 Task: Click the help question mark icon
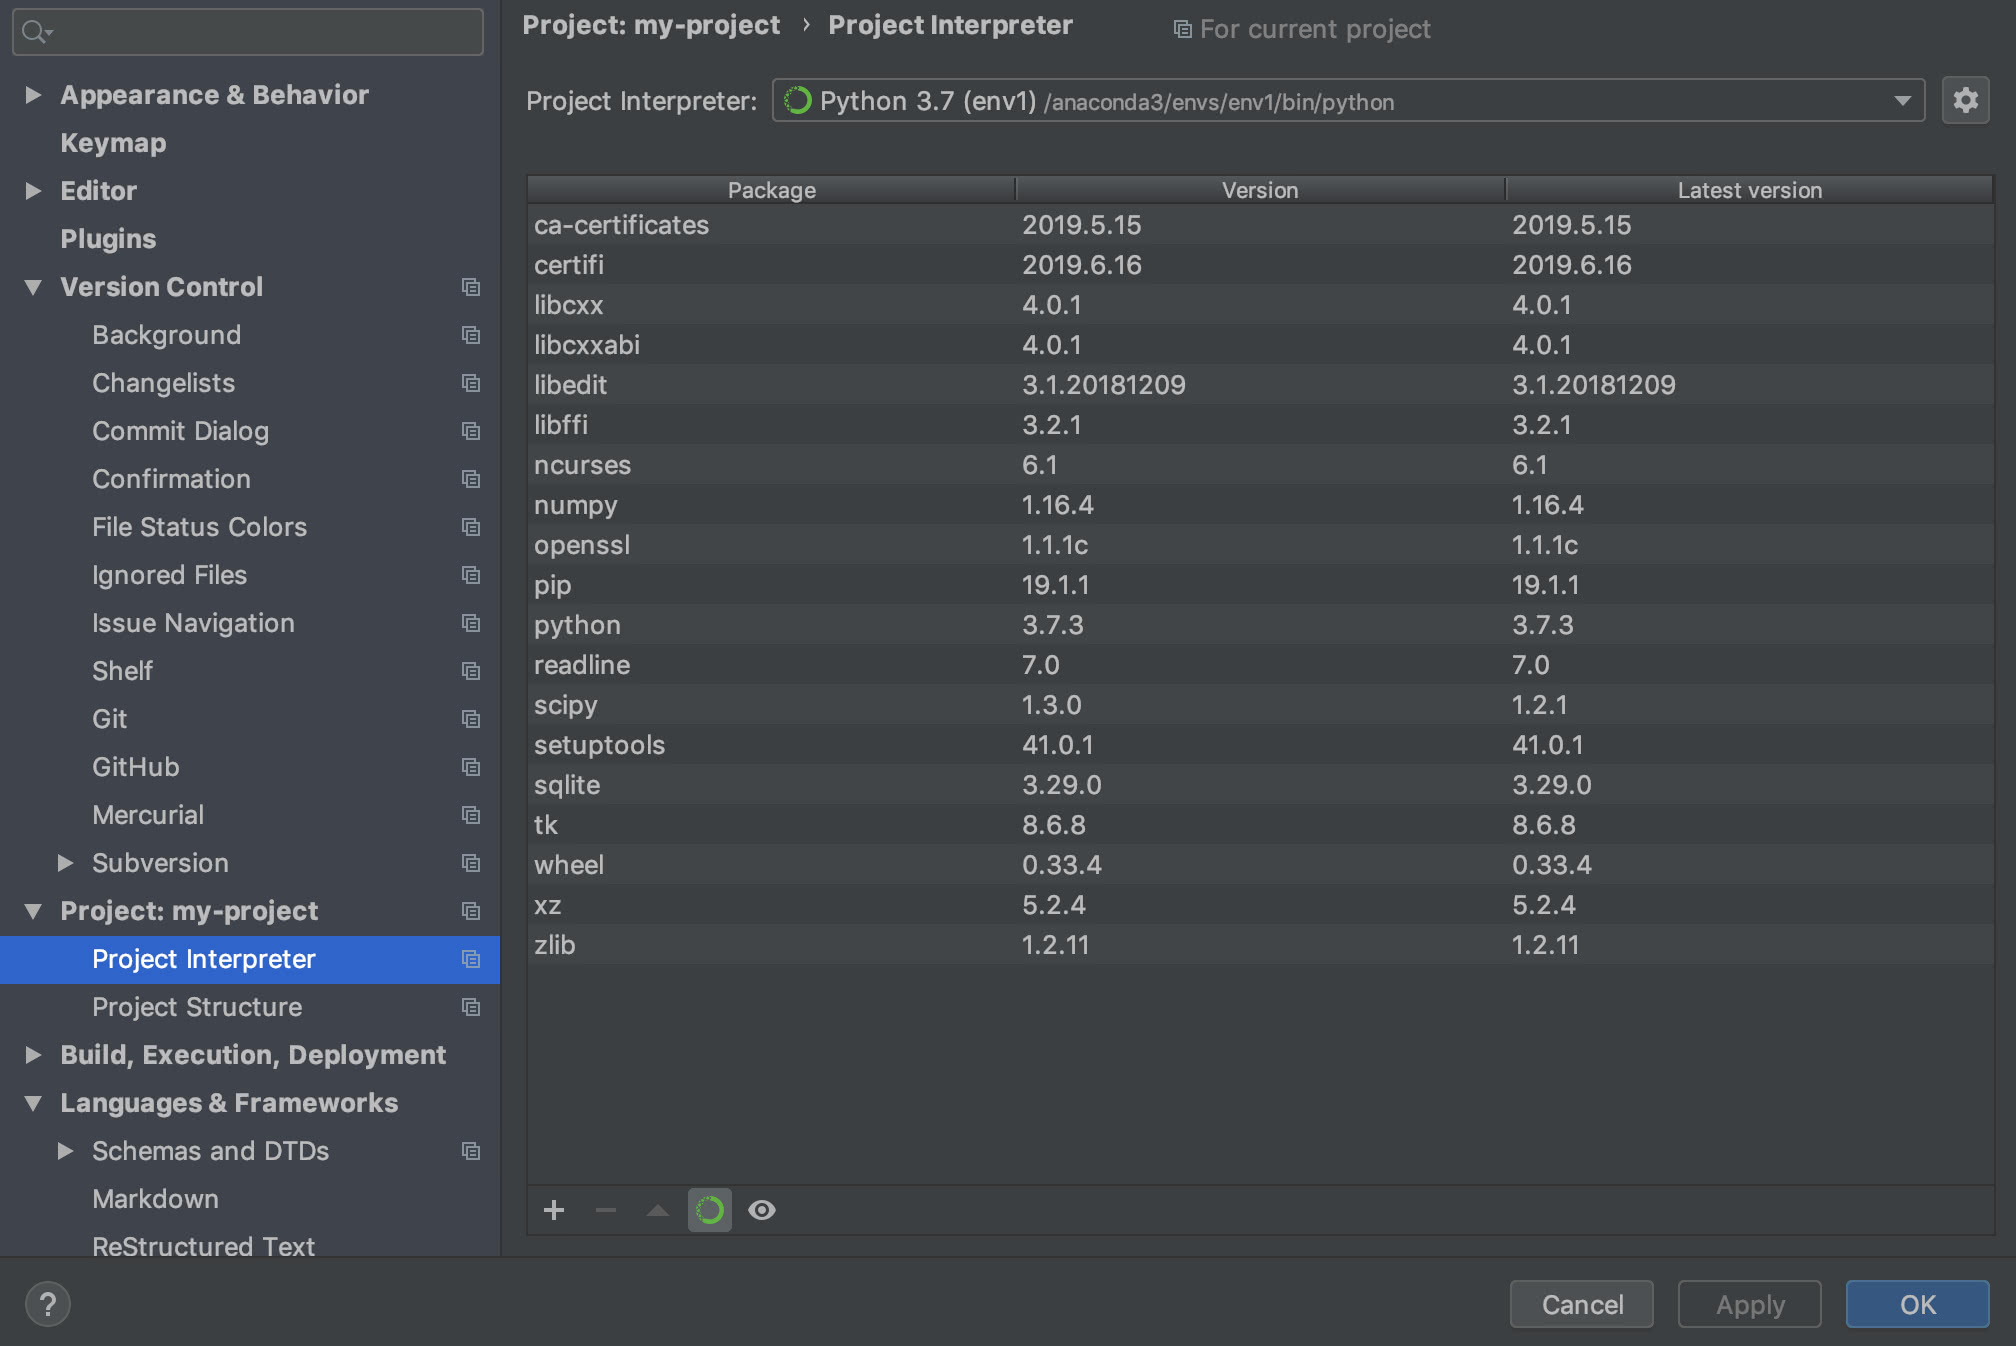tap(47, 1304)
